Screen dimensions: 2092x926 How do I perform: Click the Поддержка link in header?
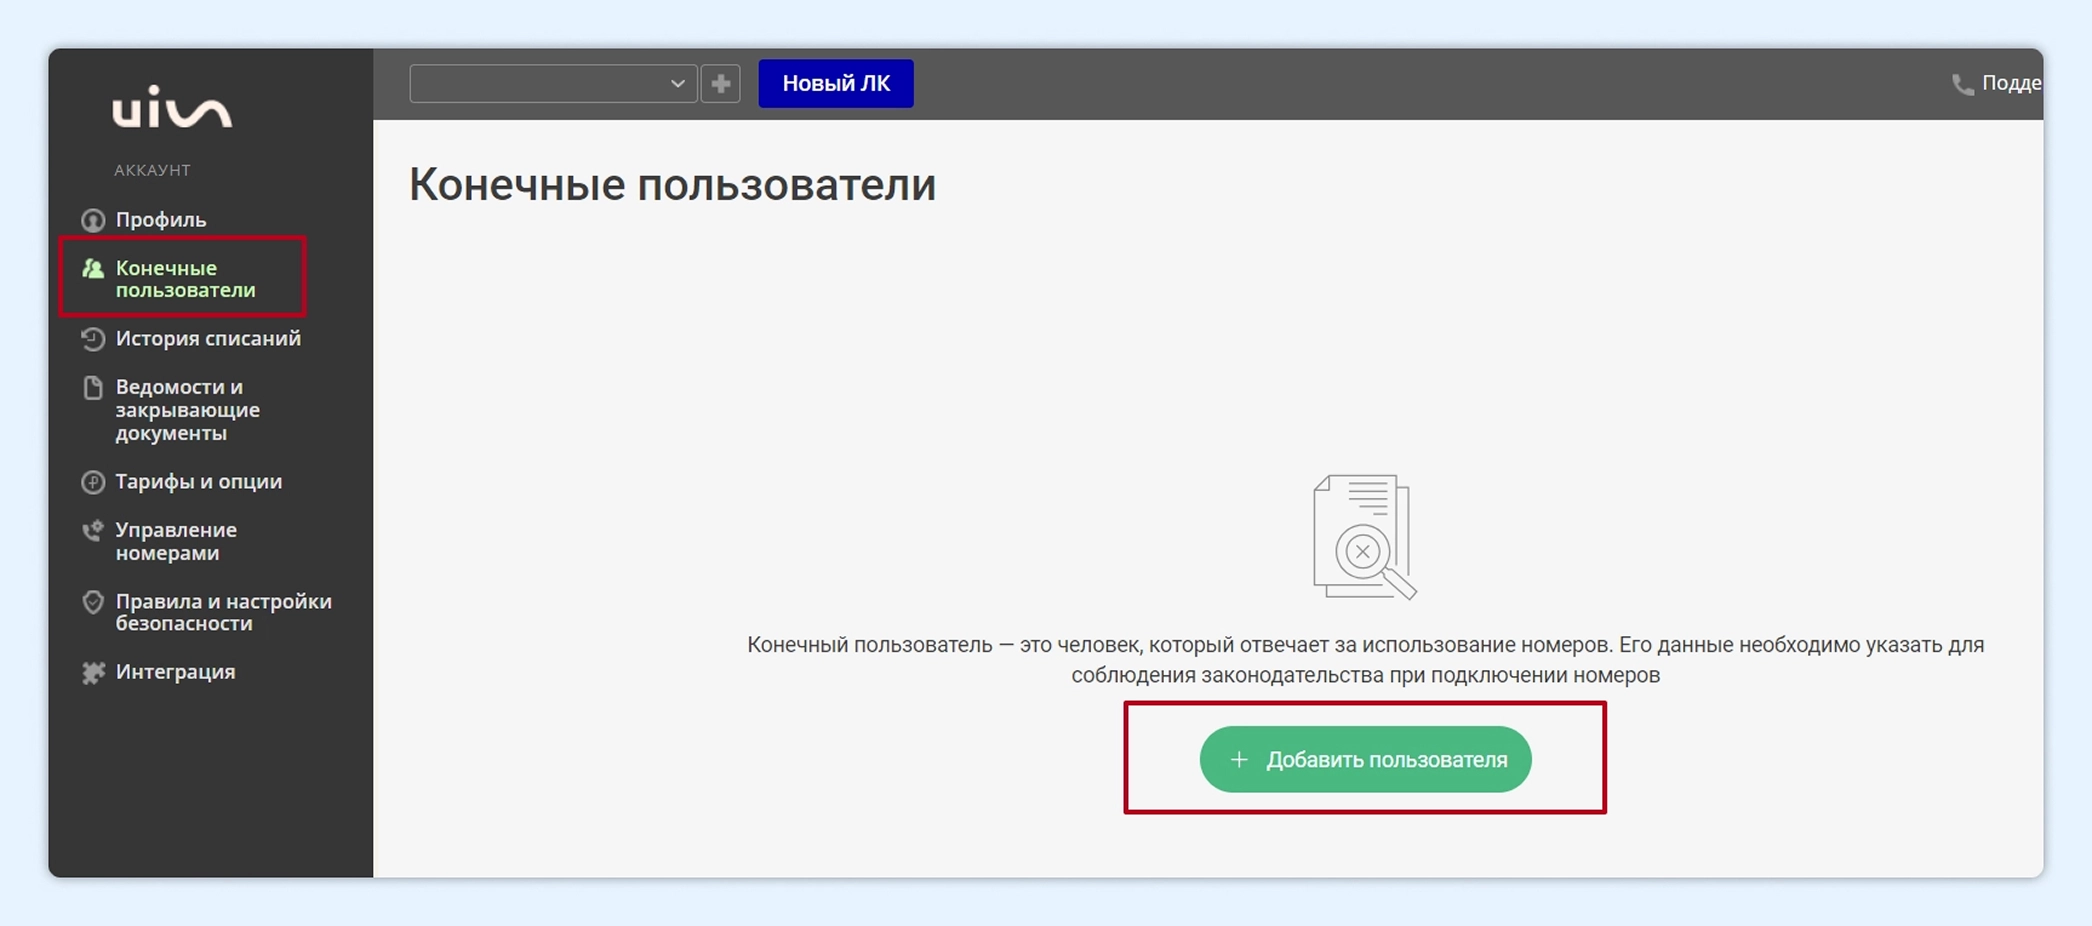pyautogui.click(x=2011, y=84)
